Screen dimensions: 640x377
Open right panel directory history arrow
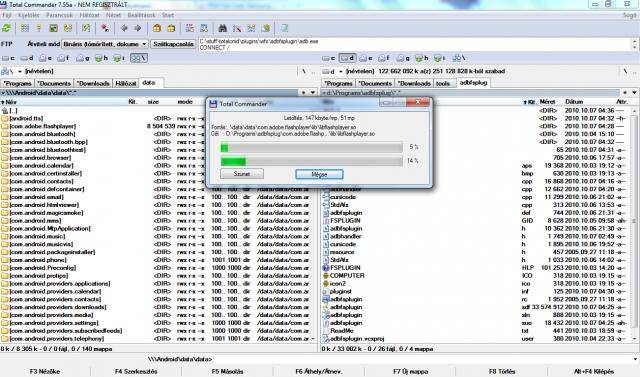634,93
